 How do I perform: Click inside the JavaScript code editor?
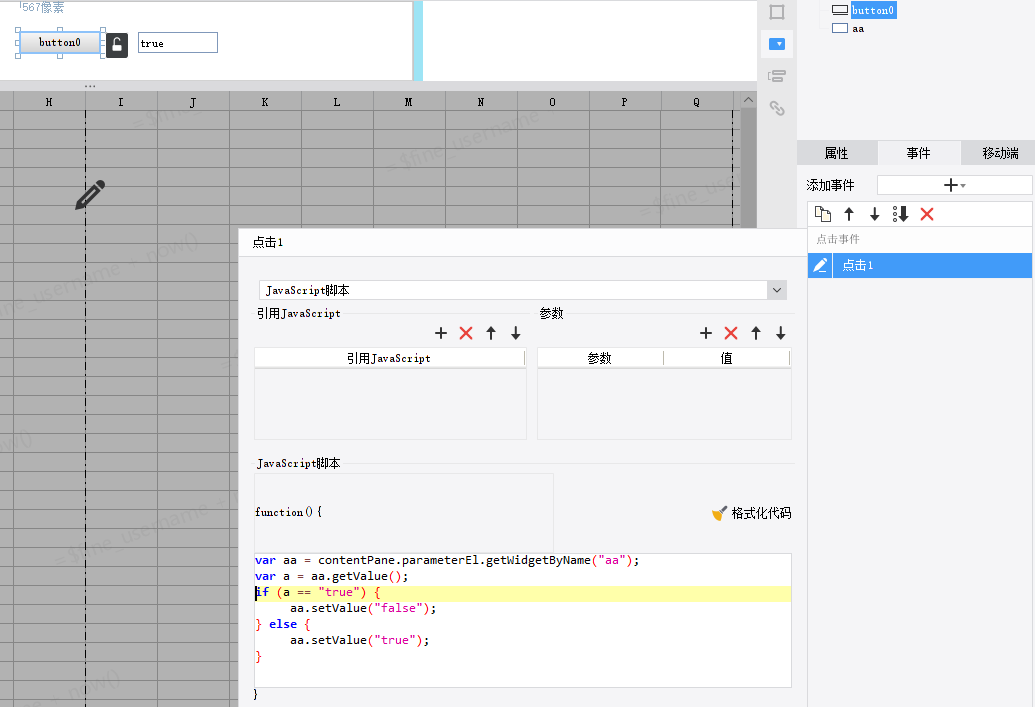click(523, 621)
